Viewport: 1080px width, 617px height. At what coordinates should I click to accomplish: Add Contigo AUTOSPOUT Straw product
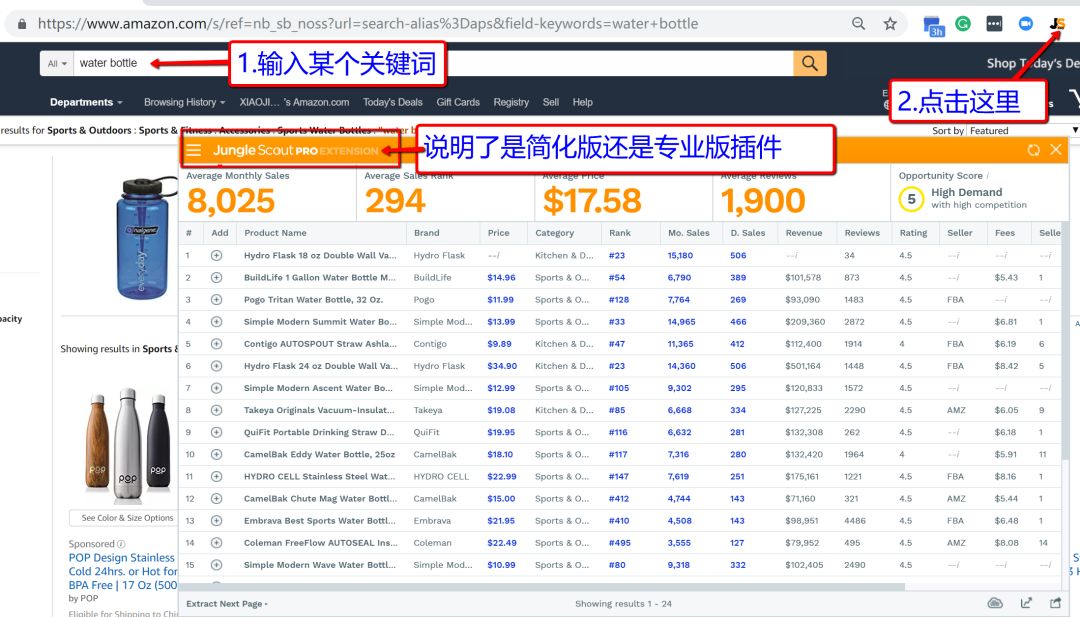point(216,344)
